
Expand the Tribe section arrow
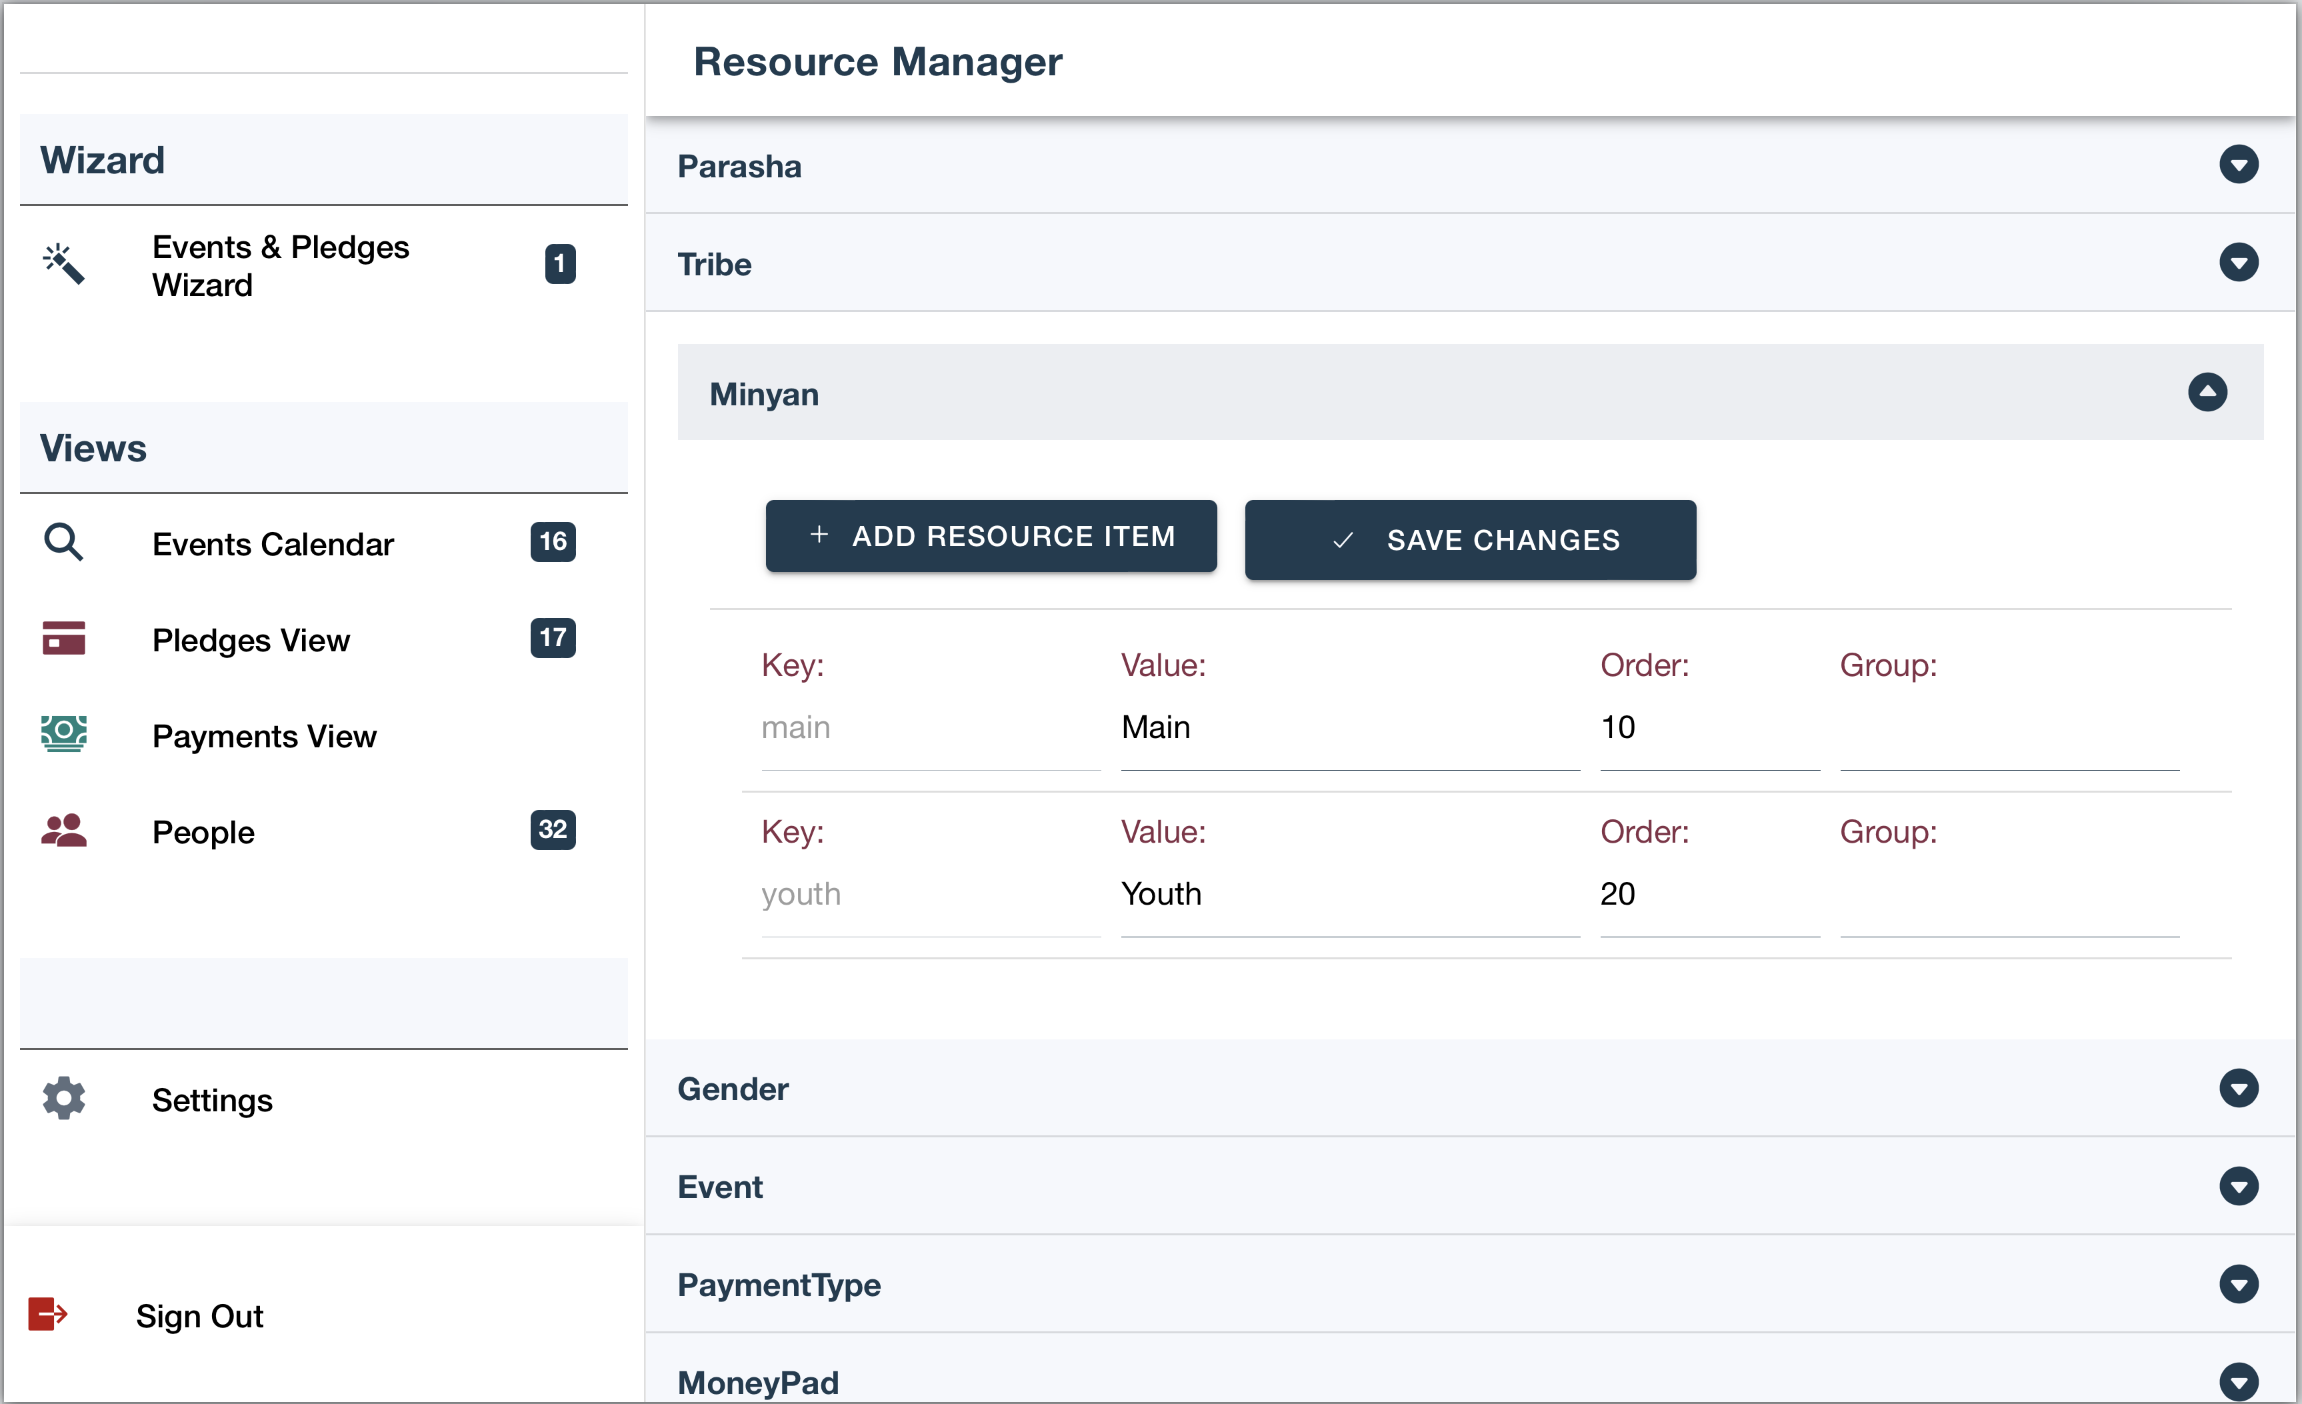[x=2239, y=263]
